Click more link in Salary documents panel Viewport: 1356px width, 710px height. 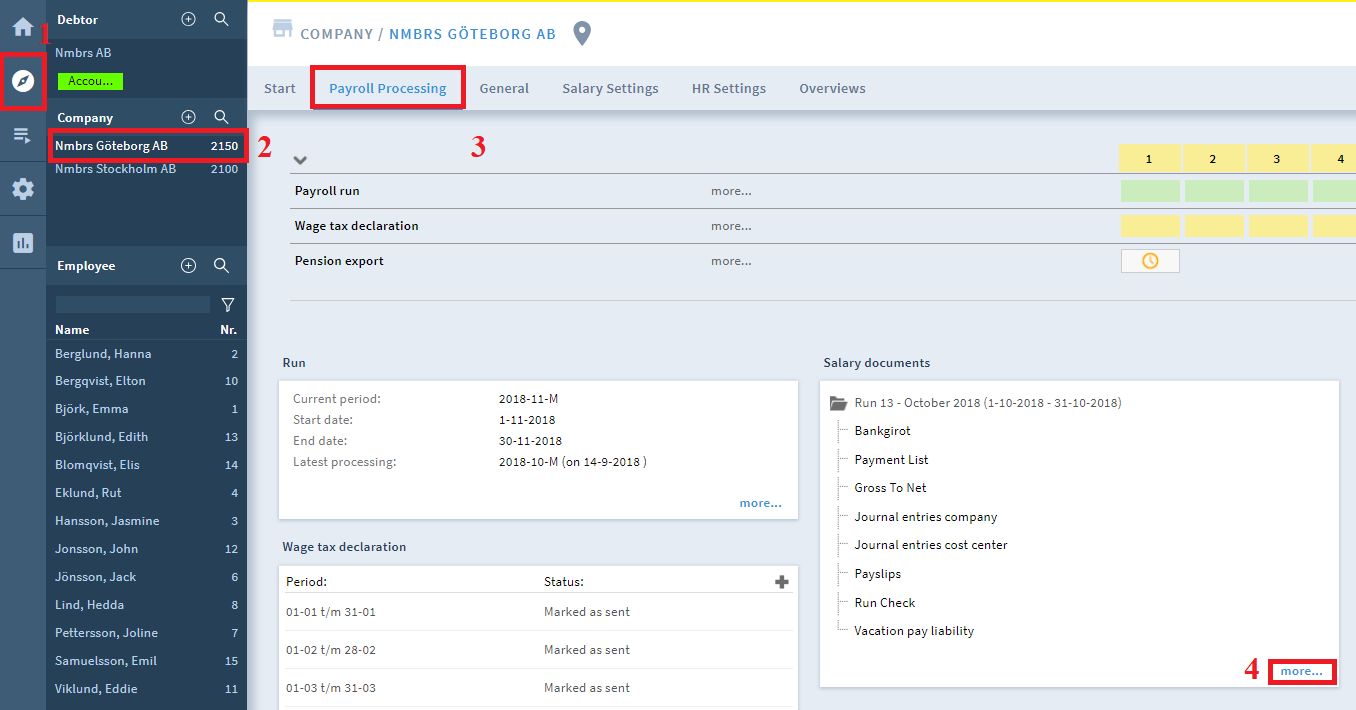[x=1301, y=671]
